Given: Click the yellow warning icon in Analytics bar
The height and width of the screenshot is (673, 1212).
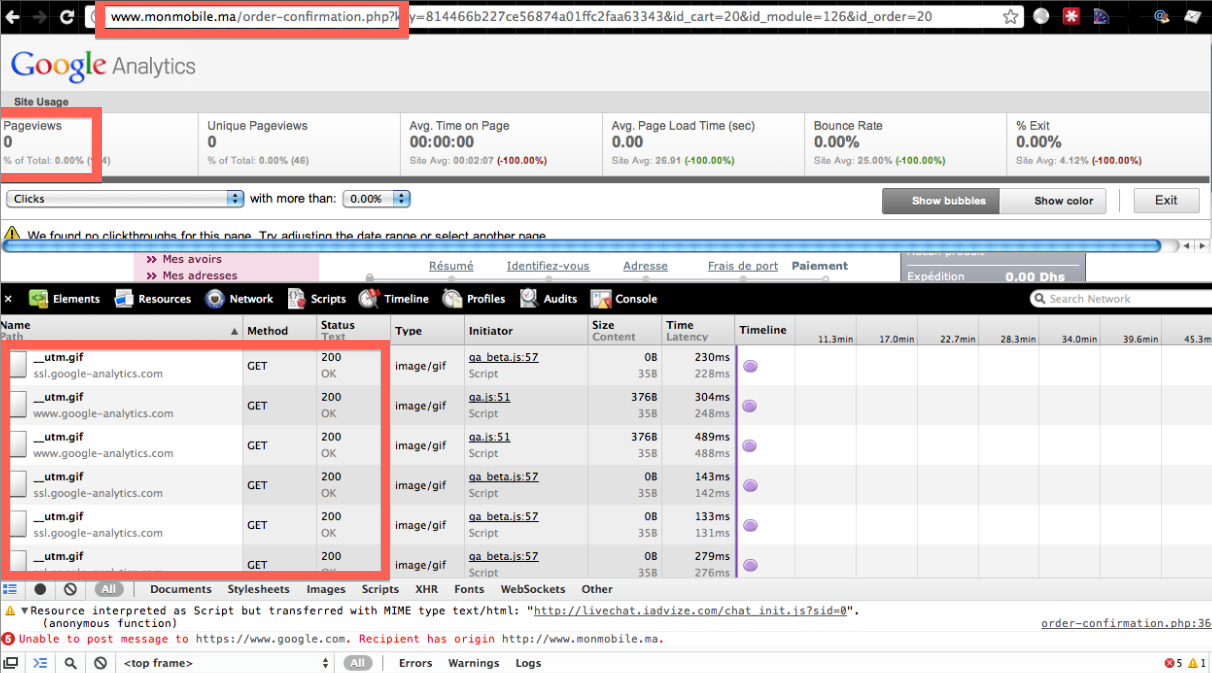Looking at the screenshot, I should point(12,235).
